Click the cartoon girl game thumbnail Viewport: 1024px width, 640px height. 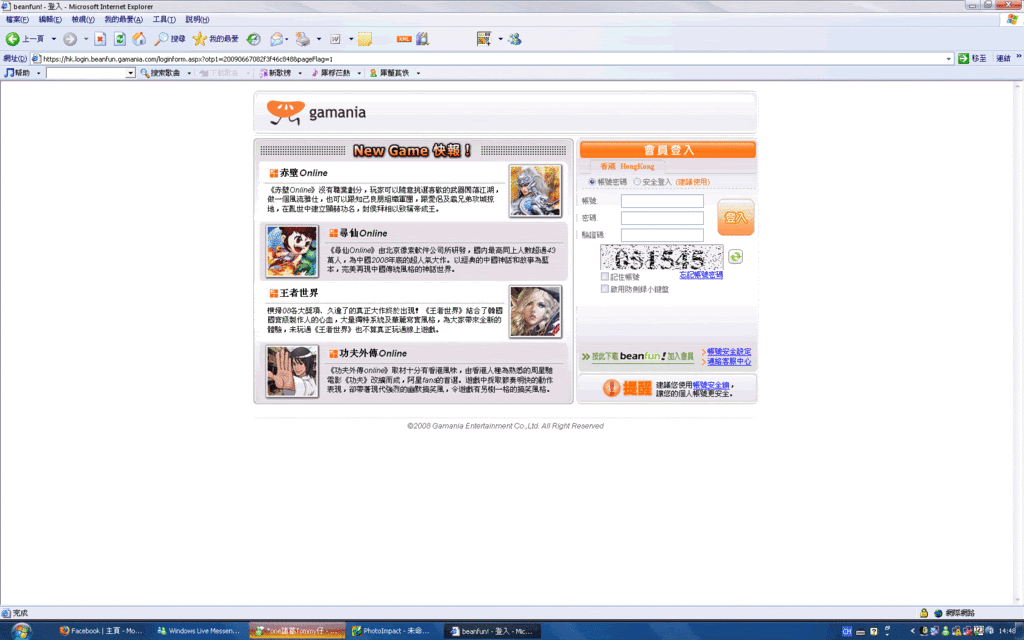click(292, 251)
